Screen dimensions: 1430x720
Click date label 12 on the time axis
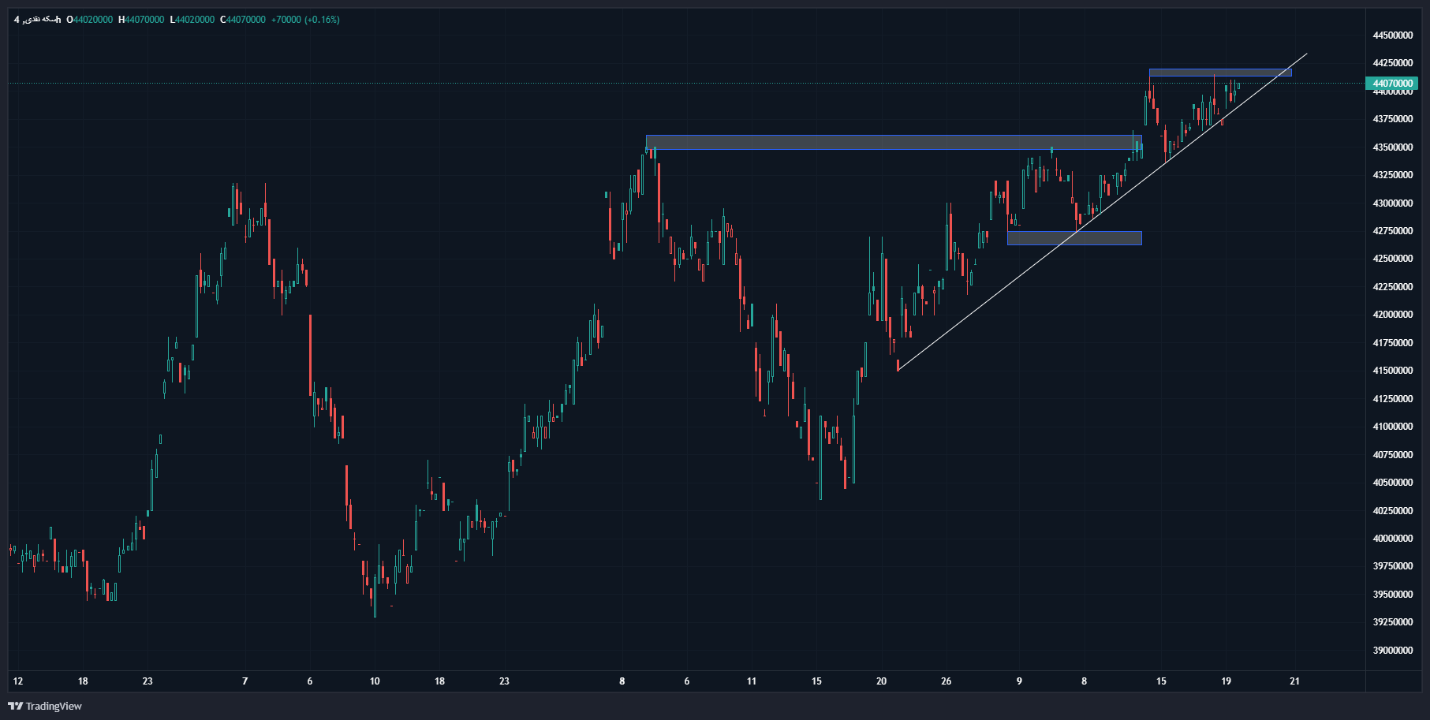(18, 681)
